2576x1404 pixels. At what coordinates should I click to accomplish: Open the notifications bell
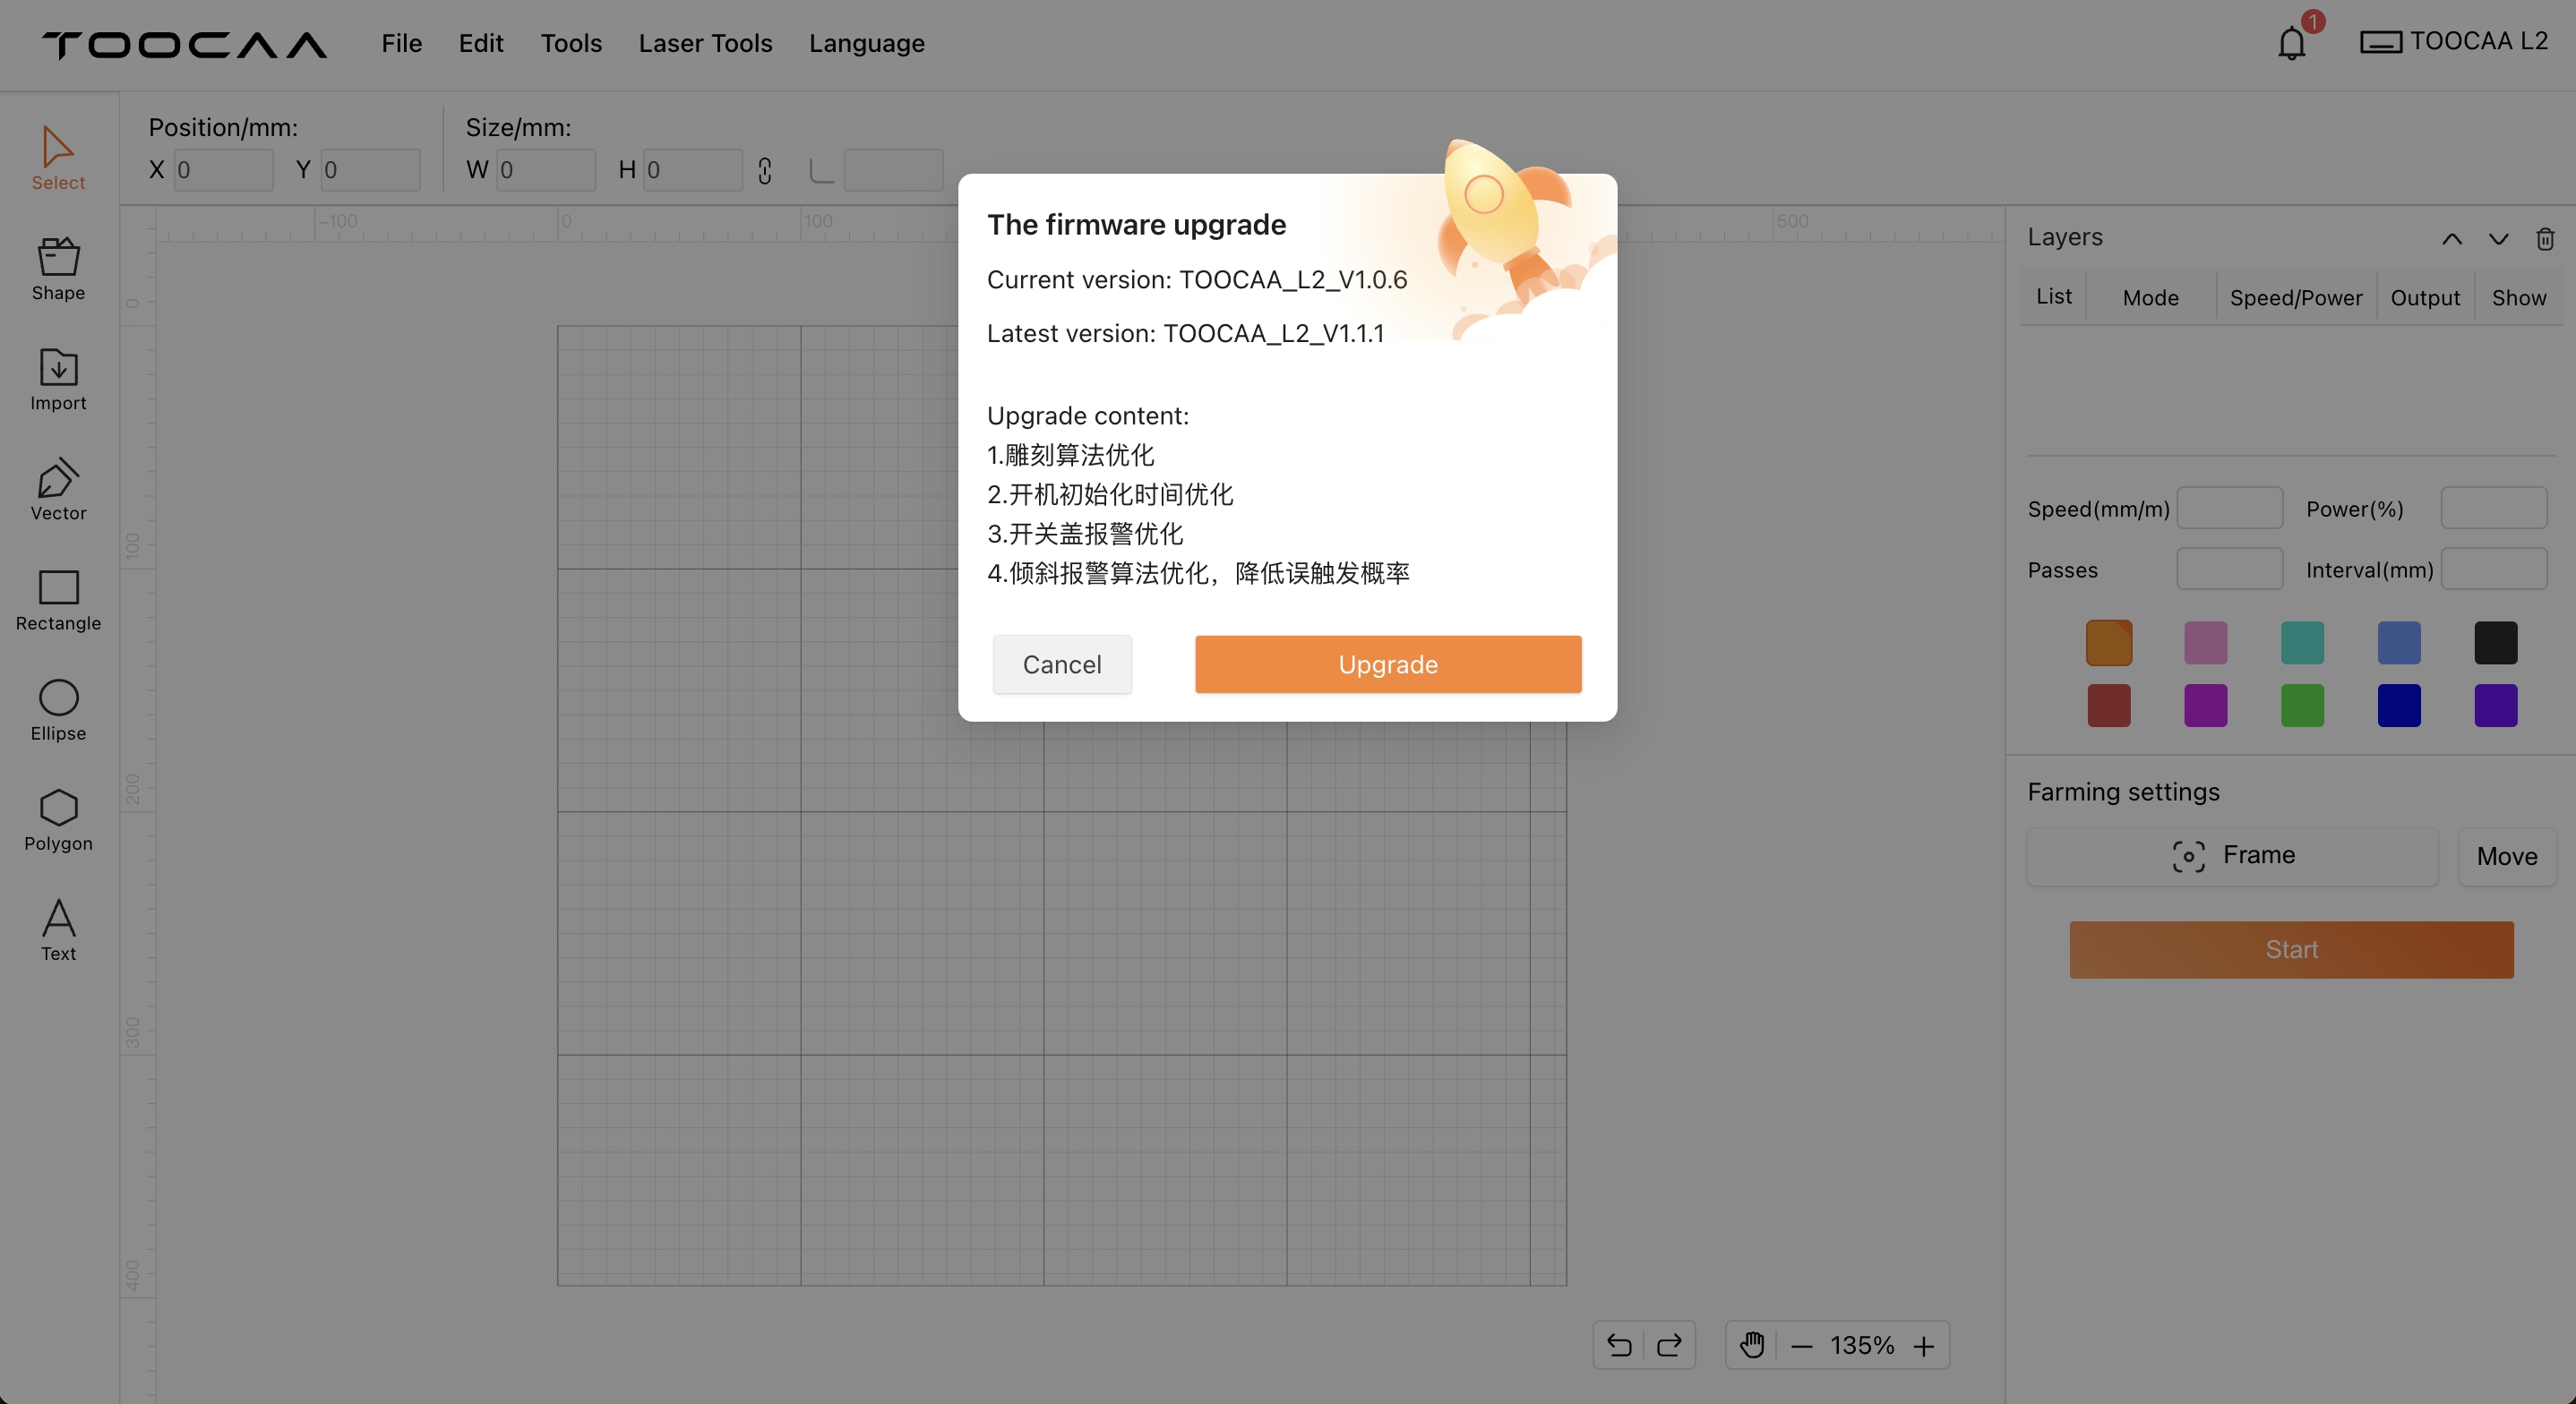coord(2292,43)
